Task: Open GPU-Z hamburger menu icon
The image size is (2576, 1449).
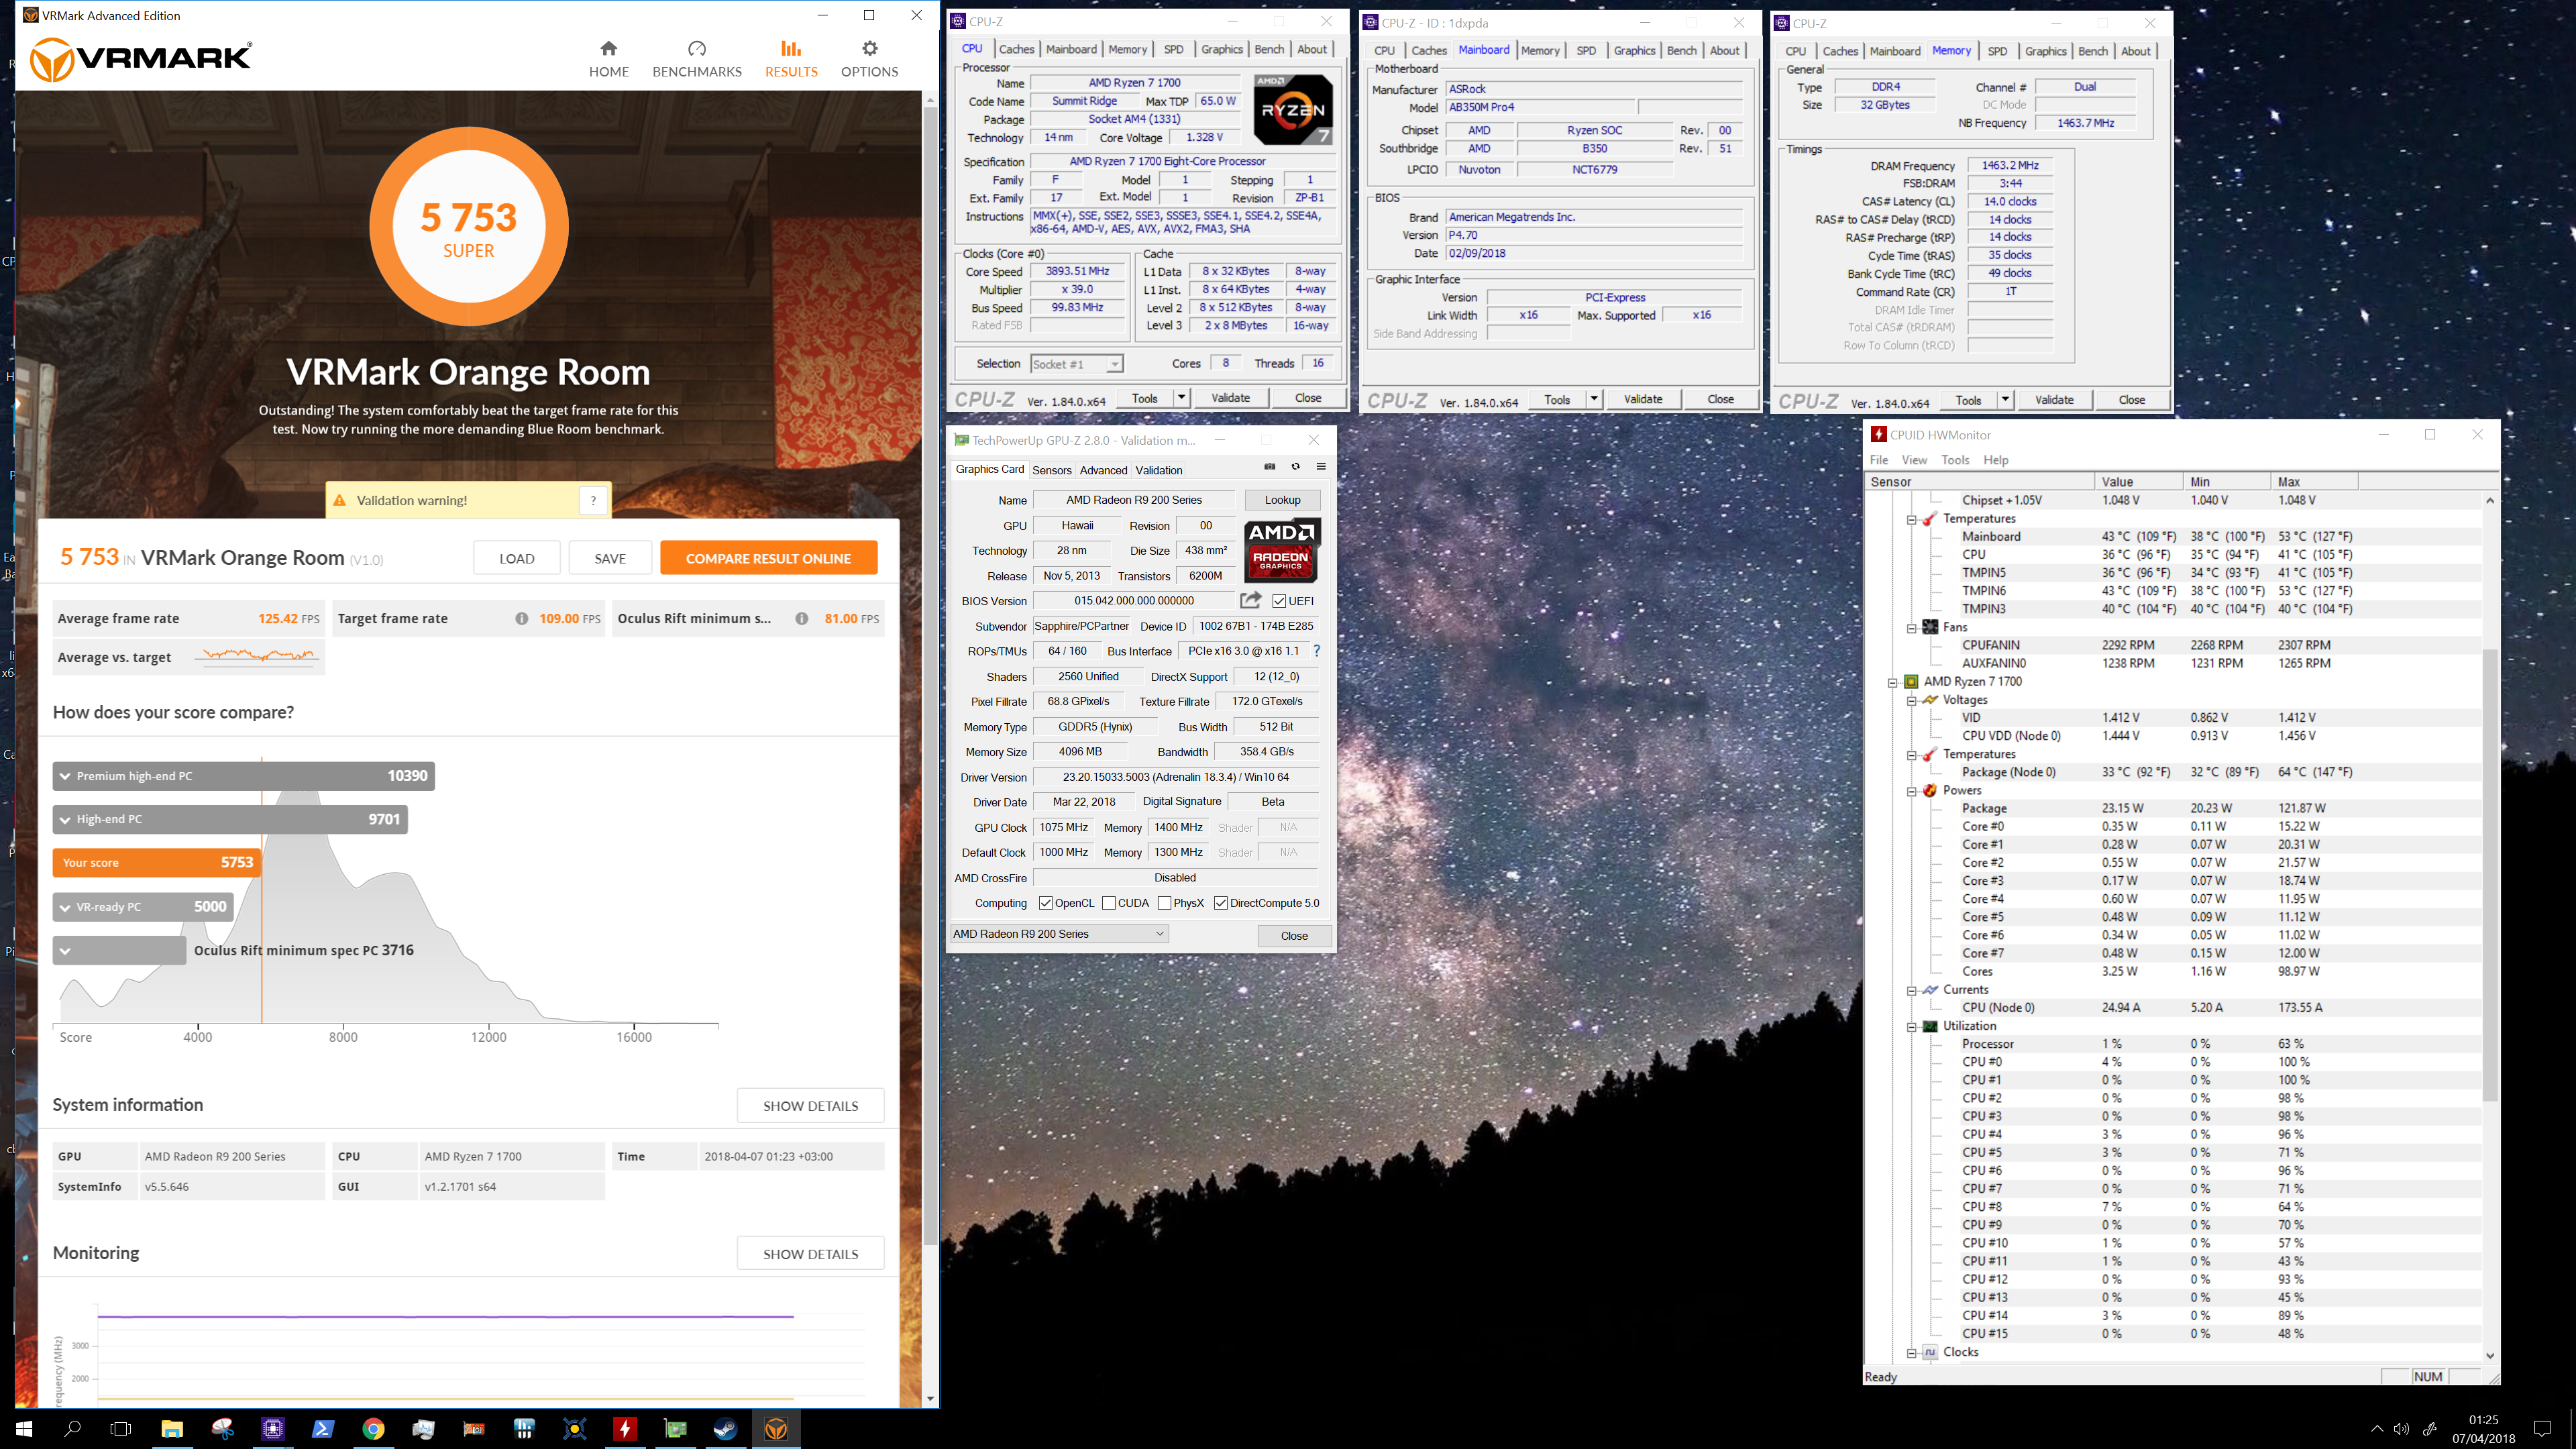Action: (x=1320, y=467)
